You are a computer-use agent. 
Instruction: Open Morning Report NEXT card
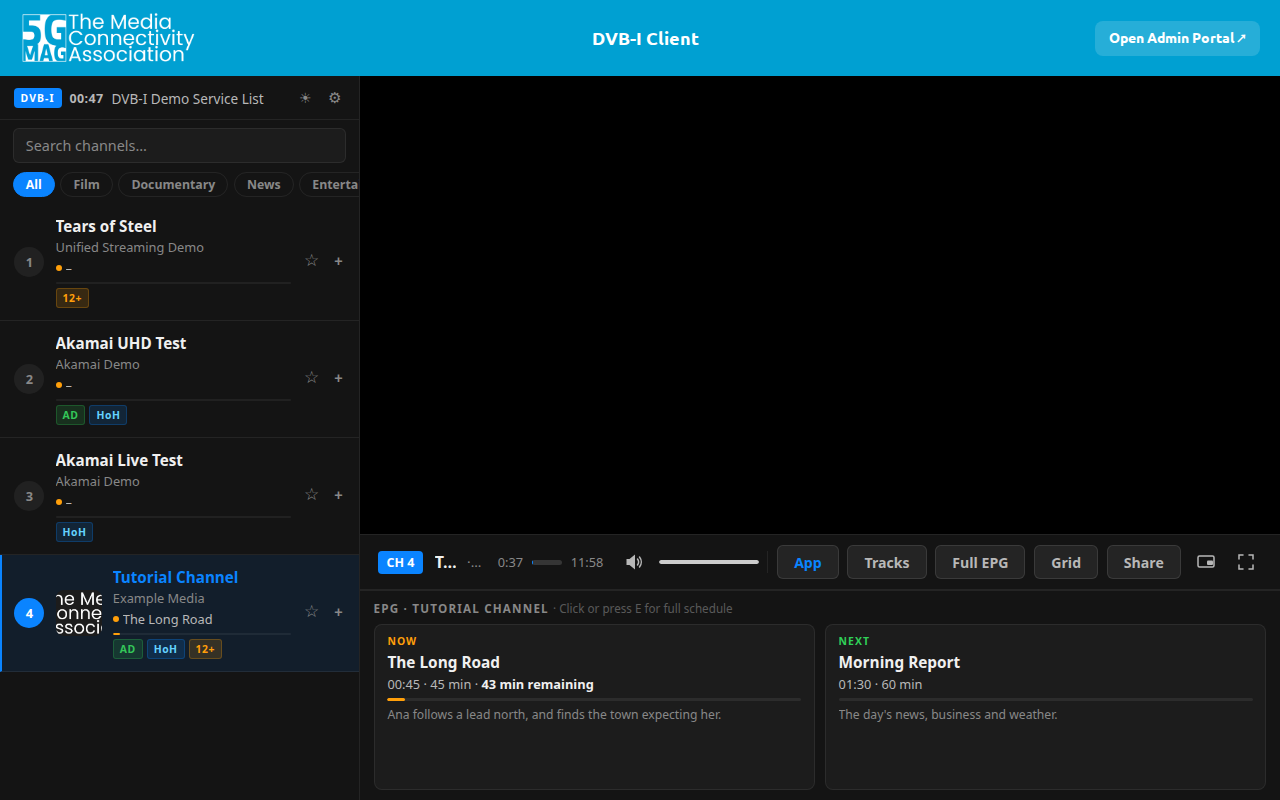point(1045,707)
